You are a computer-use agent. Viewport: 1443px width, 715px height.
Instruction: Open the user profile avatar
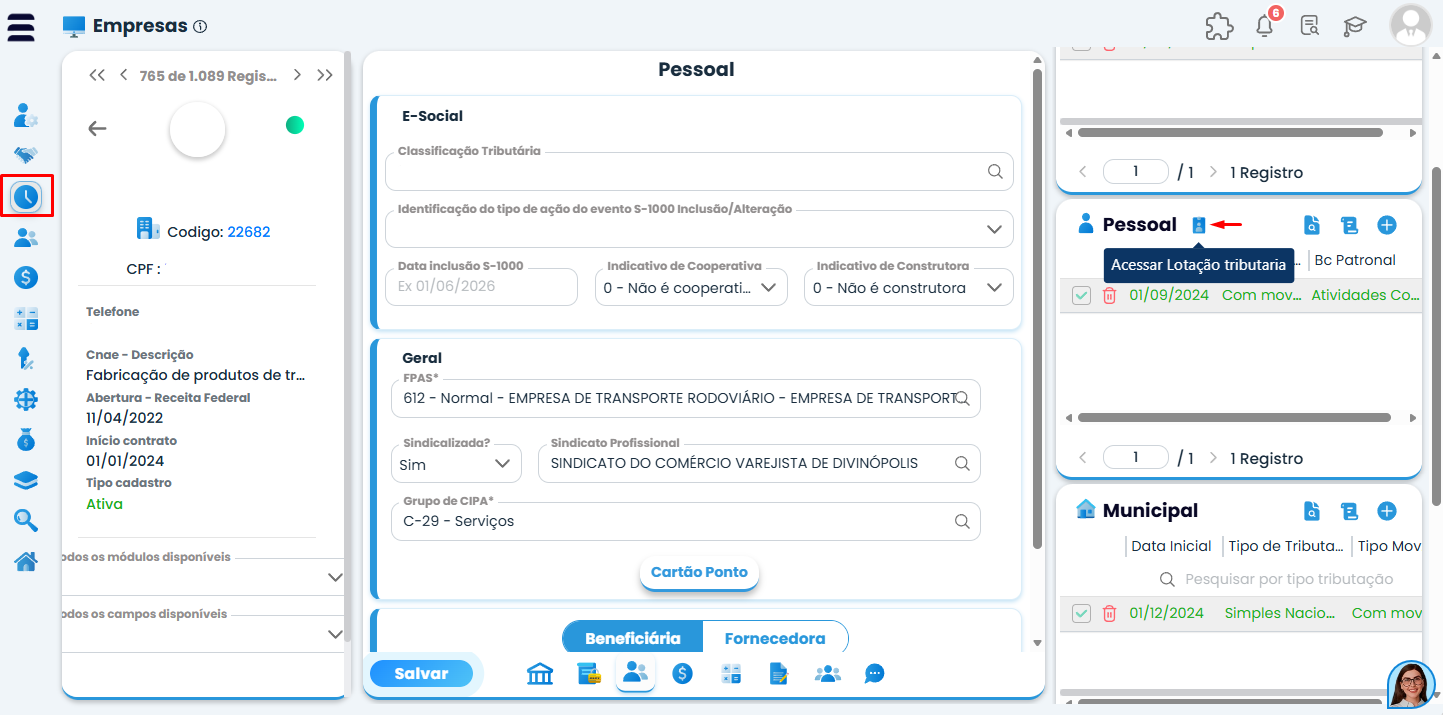(x=1411, y=26)
